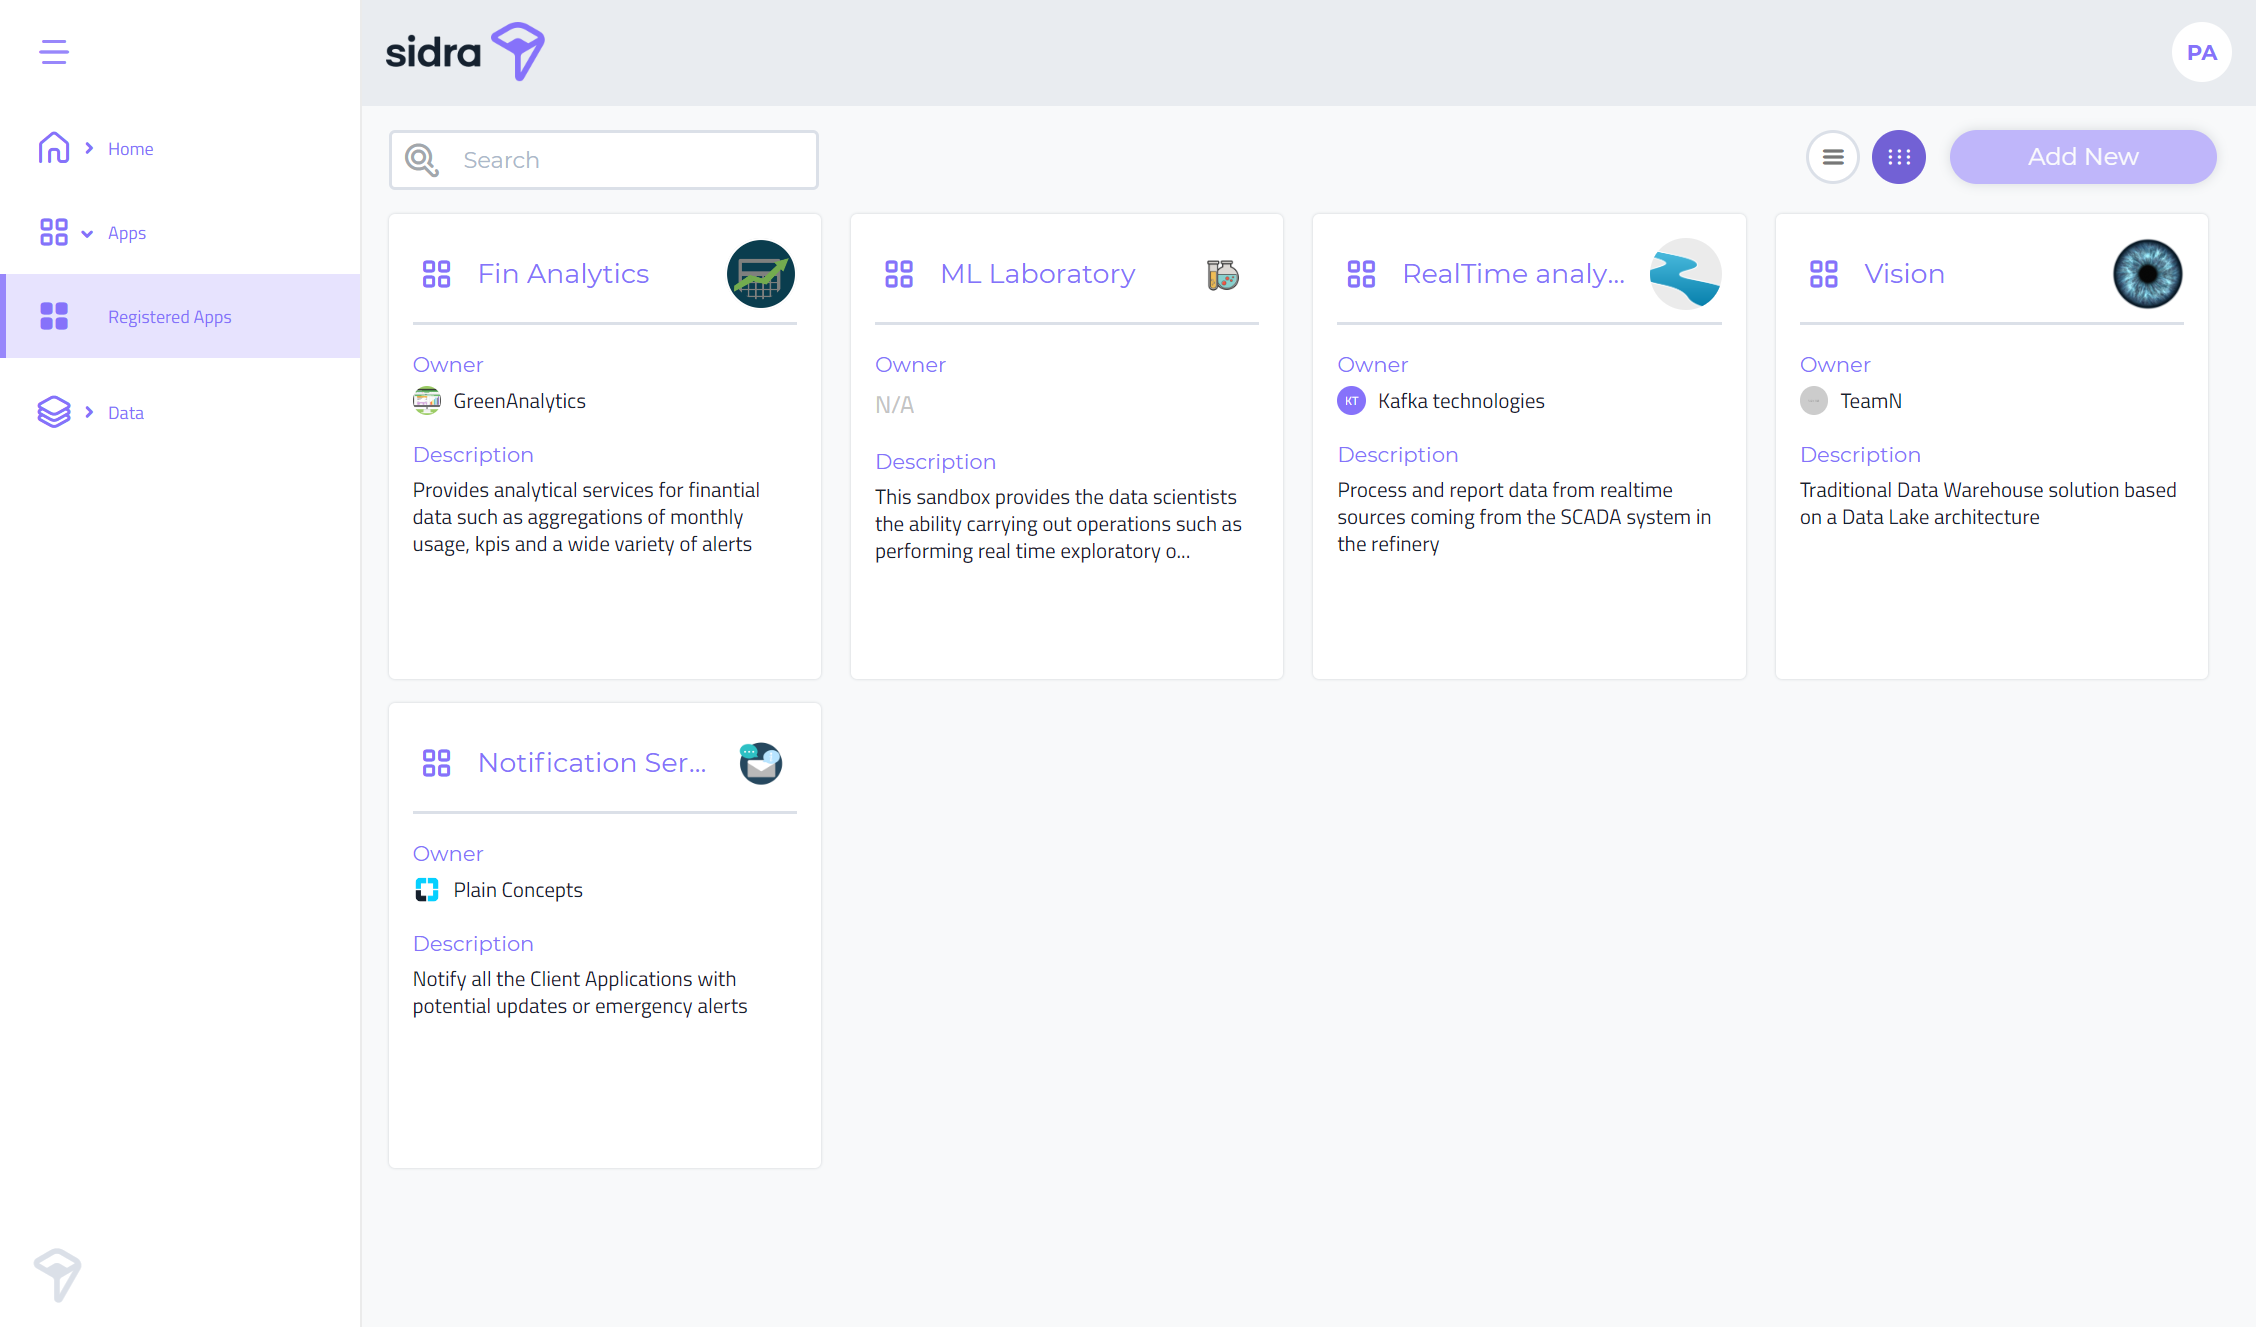Image resolution: width=2256 pixels, height=1327 pixels.
Task: Click the Sidra logo in header
Action: (x=465, y=52)
